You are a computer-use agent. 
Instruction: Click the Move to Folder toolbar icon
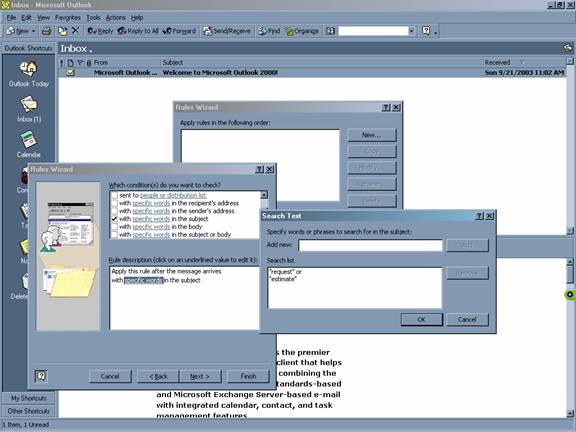[x=63, y=31]
